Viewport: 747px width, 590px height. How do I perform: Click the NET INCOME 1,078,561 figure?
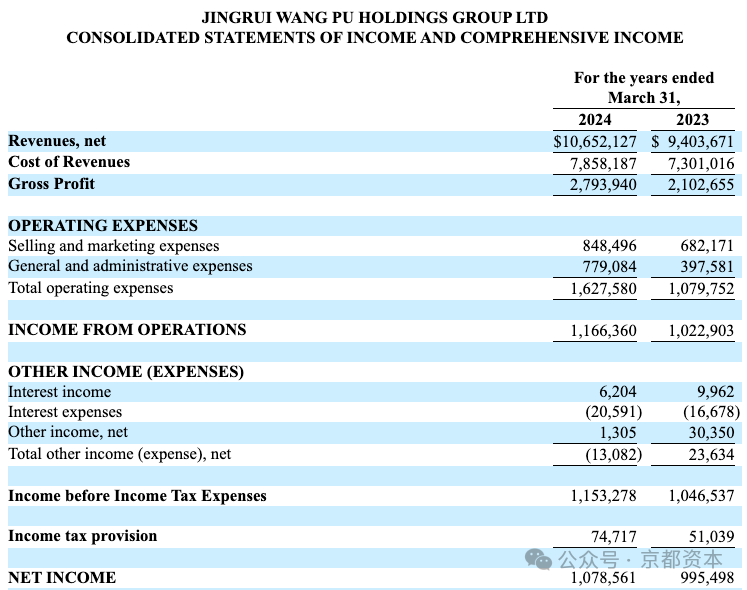click(x=603, y=578)
